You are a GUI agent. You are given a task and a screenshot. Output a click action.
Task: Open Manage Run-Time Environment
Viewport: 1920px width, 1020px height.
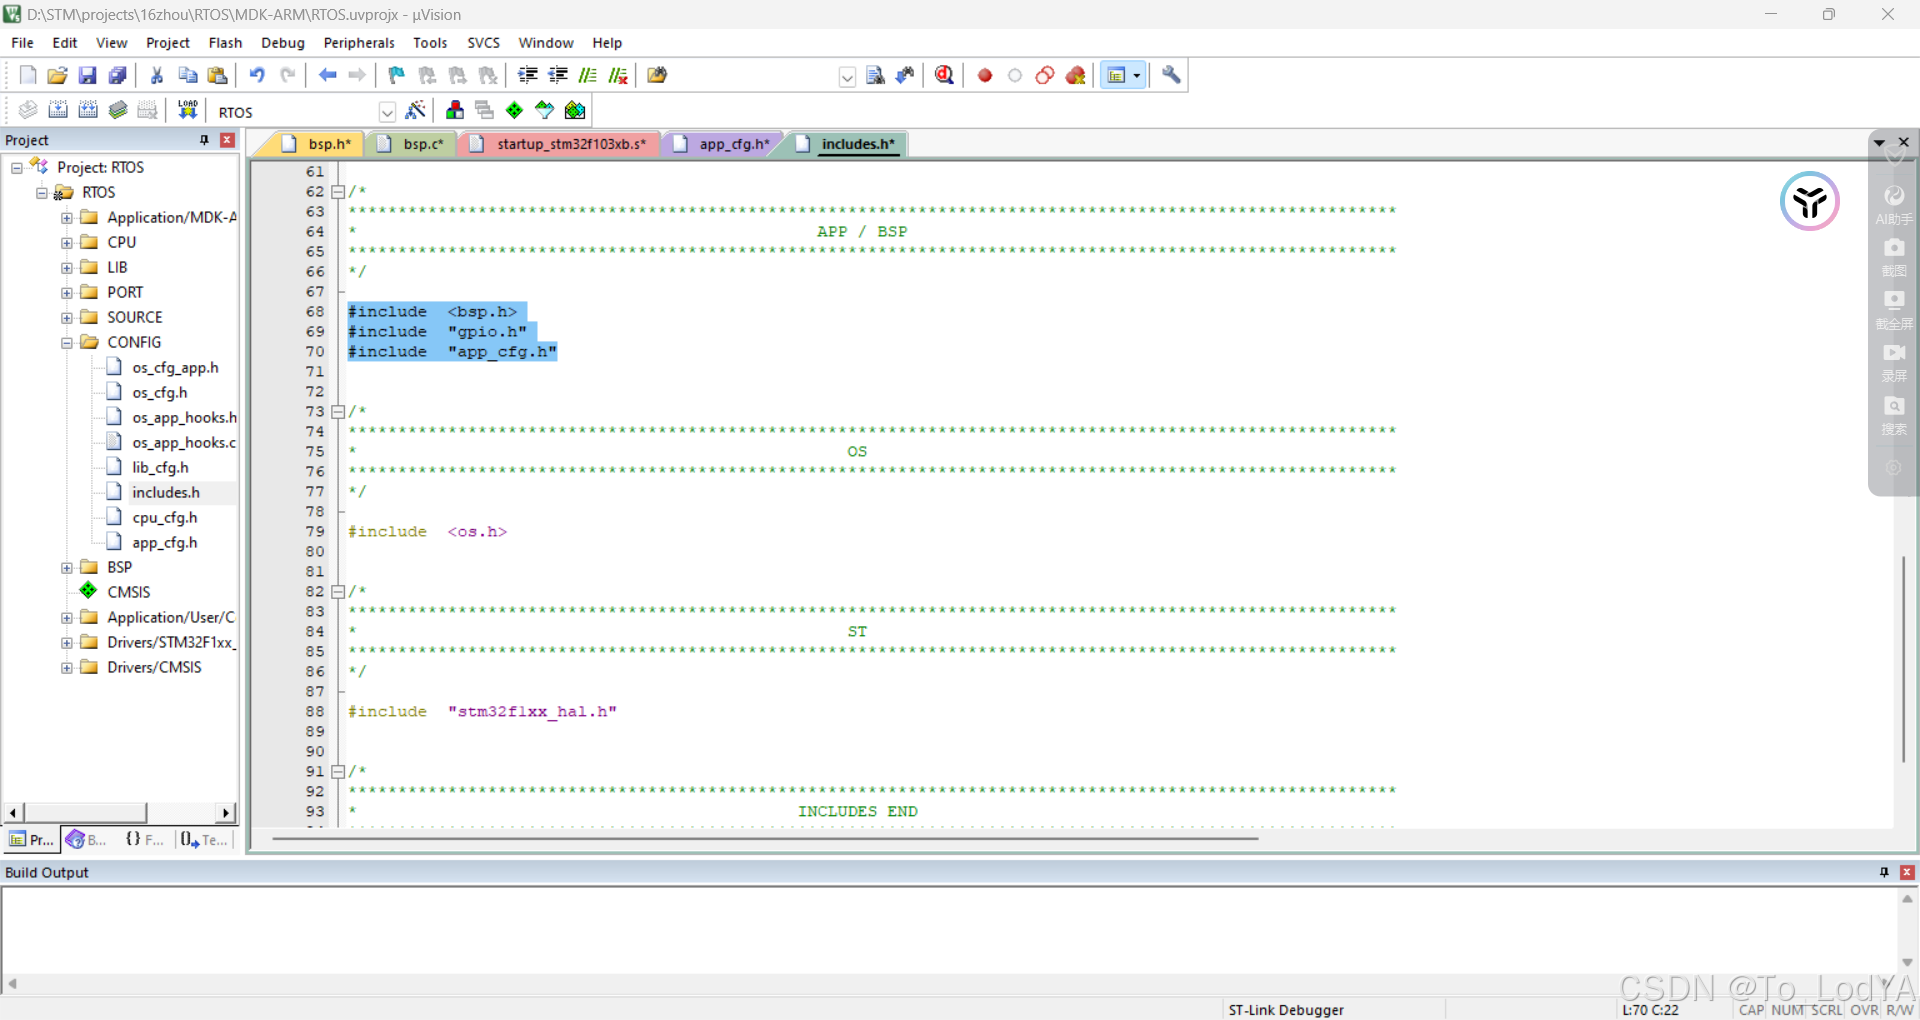pos(515,110)
